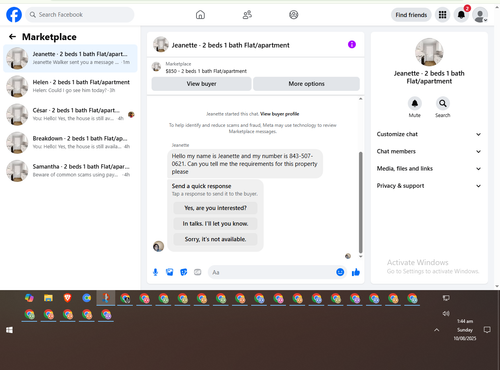The width and height of the screenshot is (500, 370).
Task: Attach a photo with the image icon
Action: [170, 272]
